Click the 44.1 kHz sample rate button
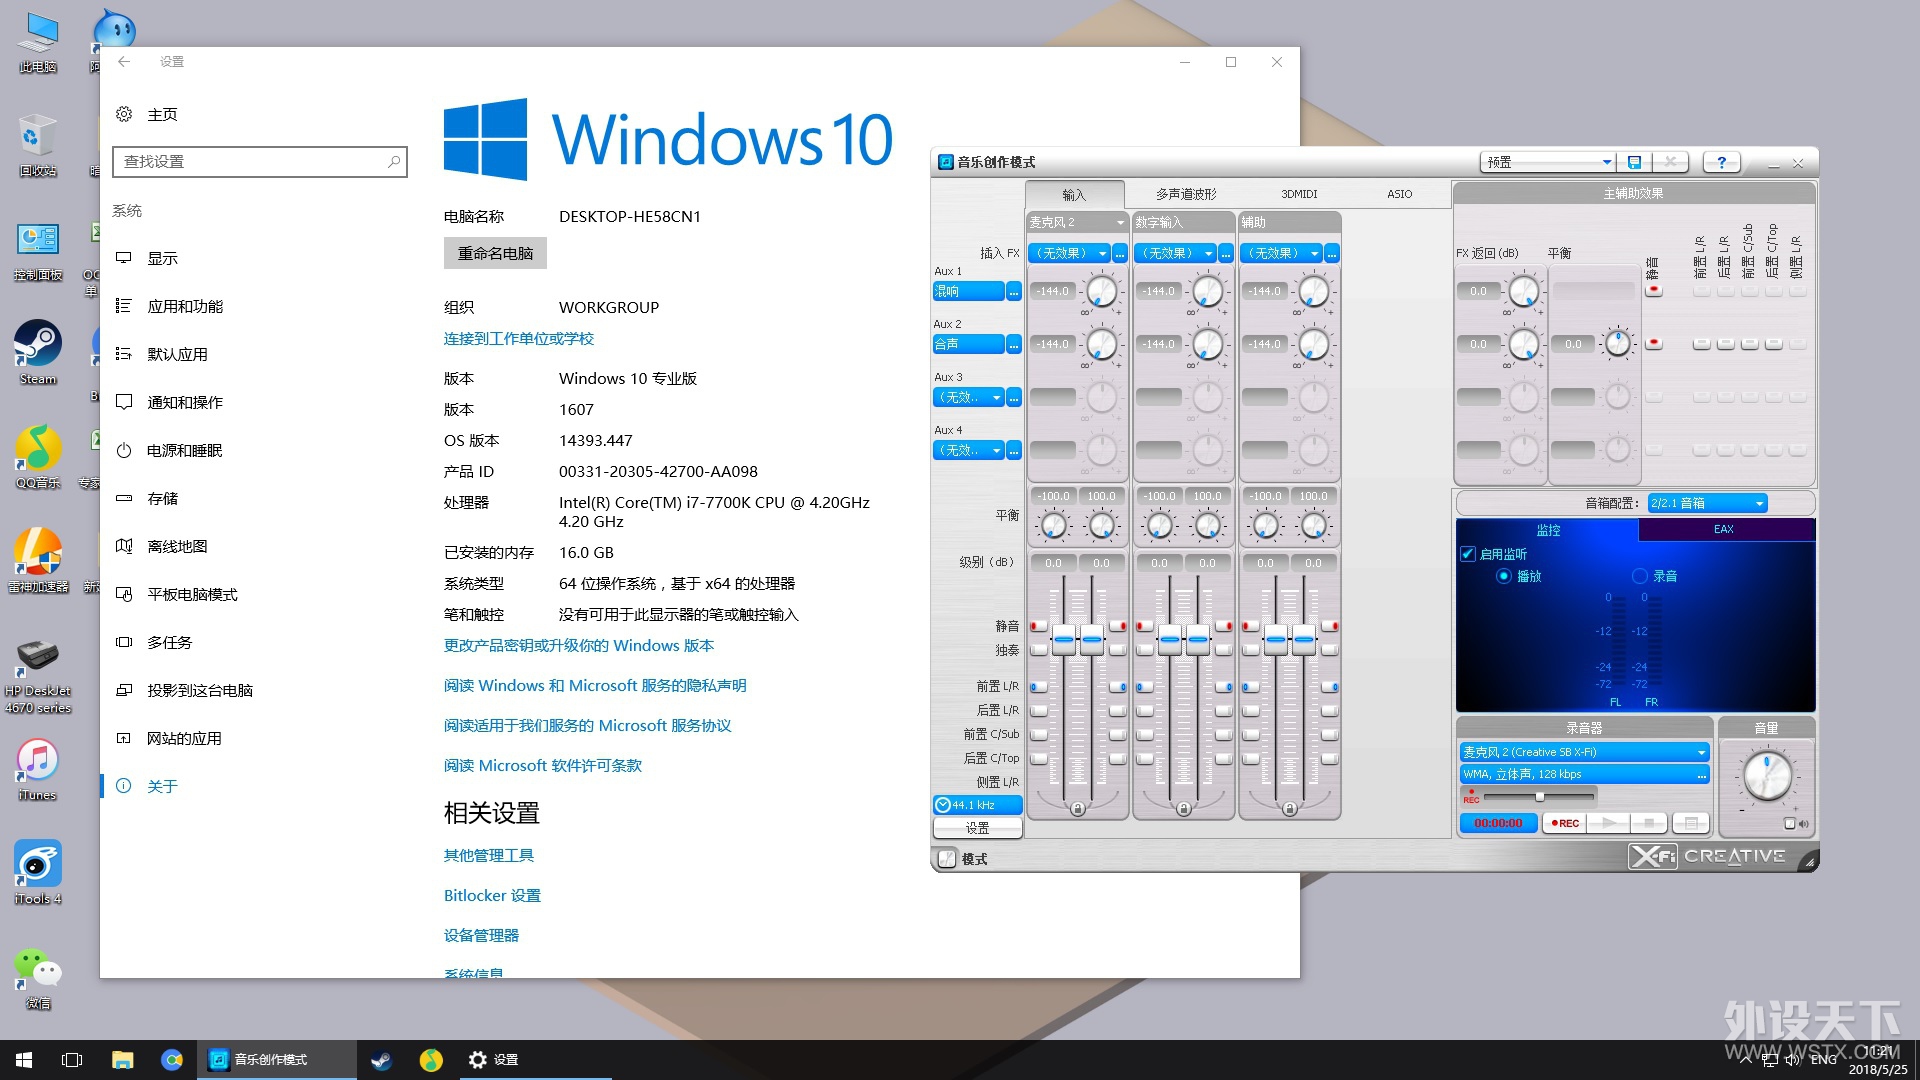This screenshot has height=1080, width=1920. pyautogui.click(x=977, y=805)
